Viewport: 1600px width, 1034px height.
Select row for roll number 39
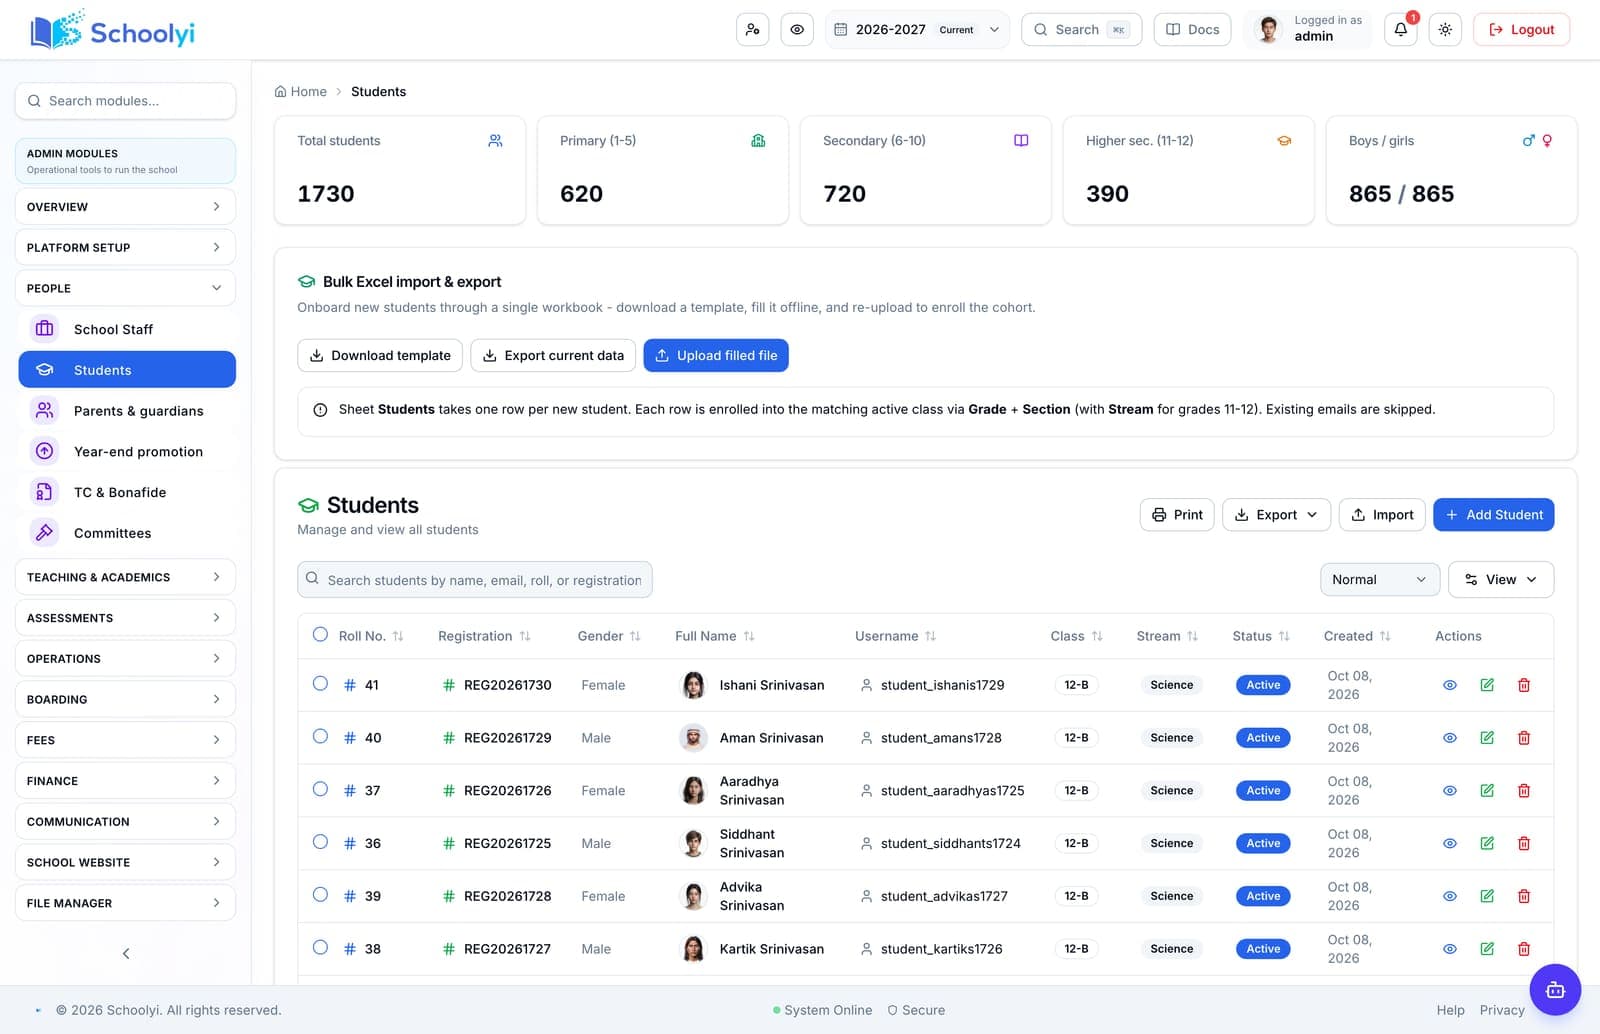[x=320, y=894]
